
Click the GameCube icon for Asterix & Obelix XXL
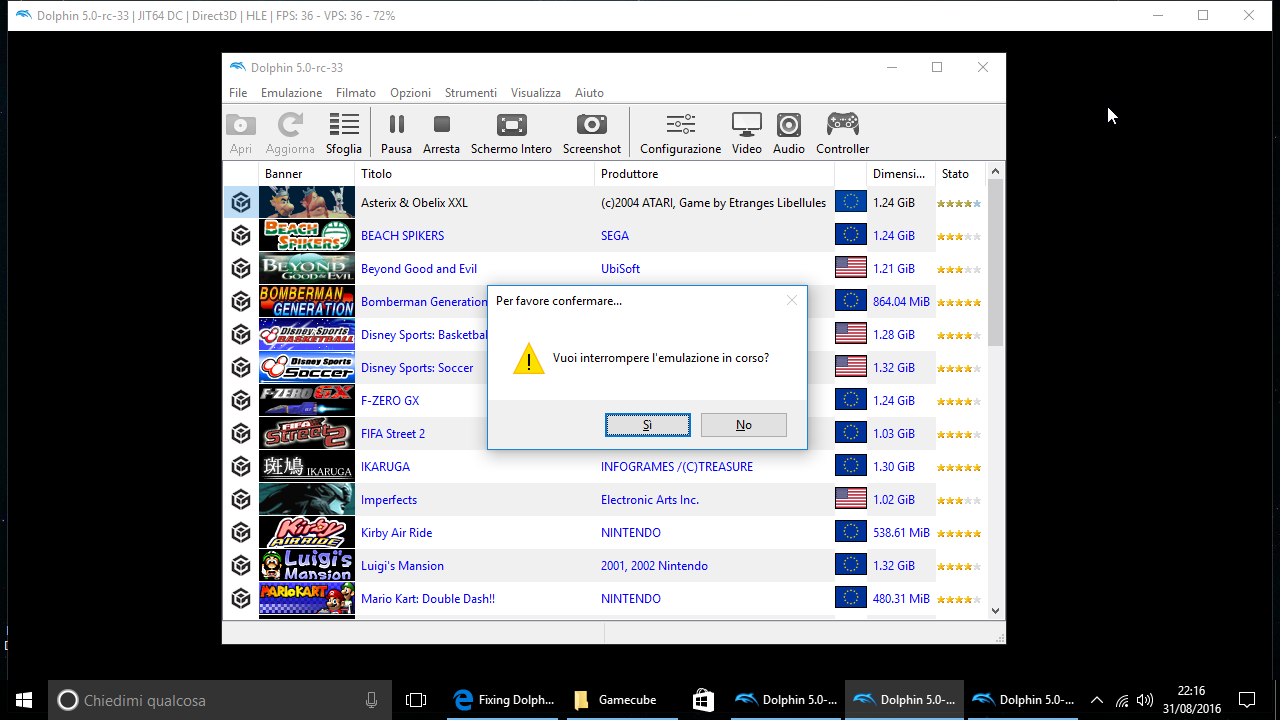point(241,203)
